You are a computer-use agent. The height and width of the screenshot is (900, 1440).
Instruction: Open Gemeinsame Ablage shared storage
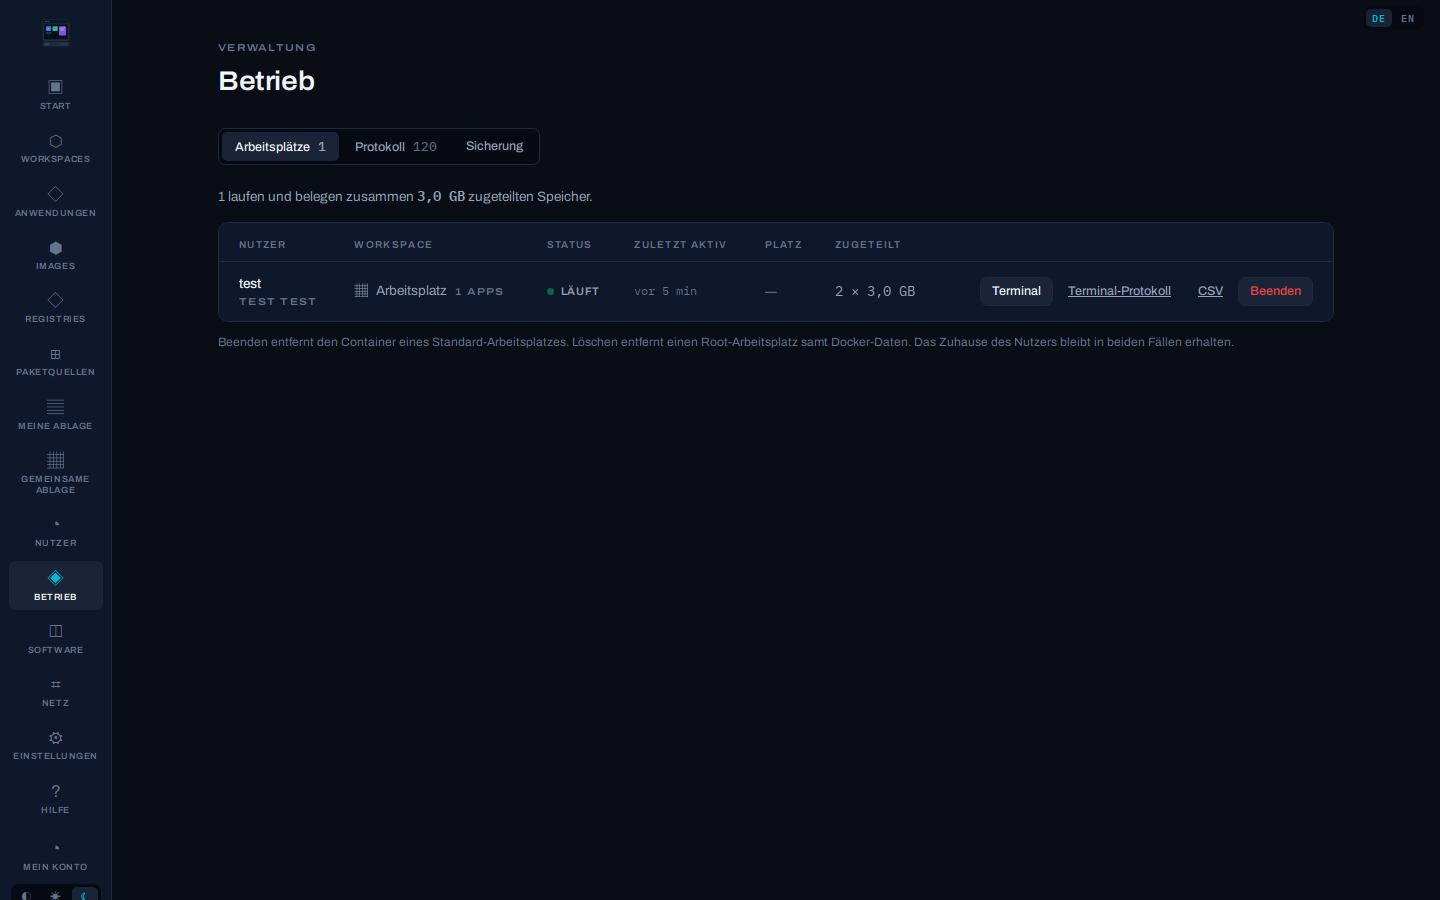pyautogui.click(x=55, y=473)
